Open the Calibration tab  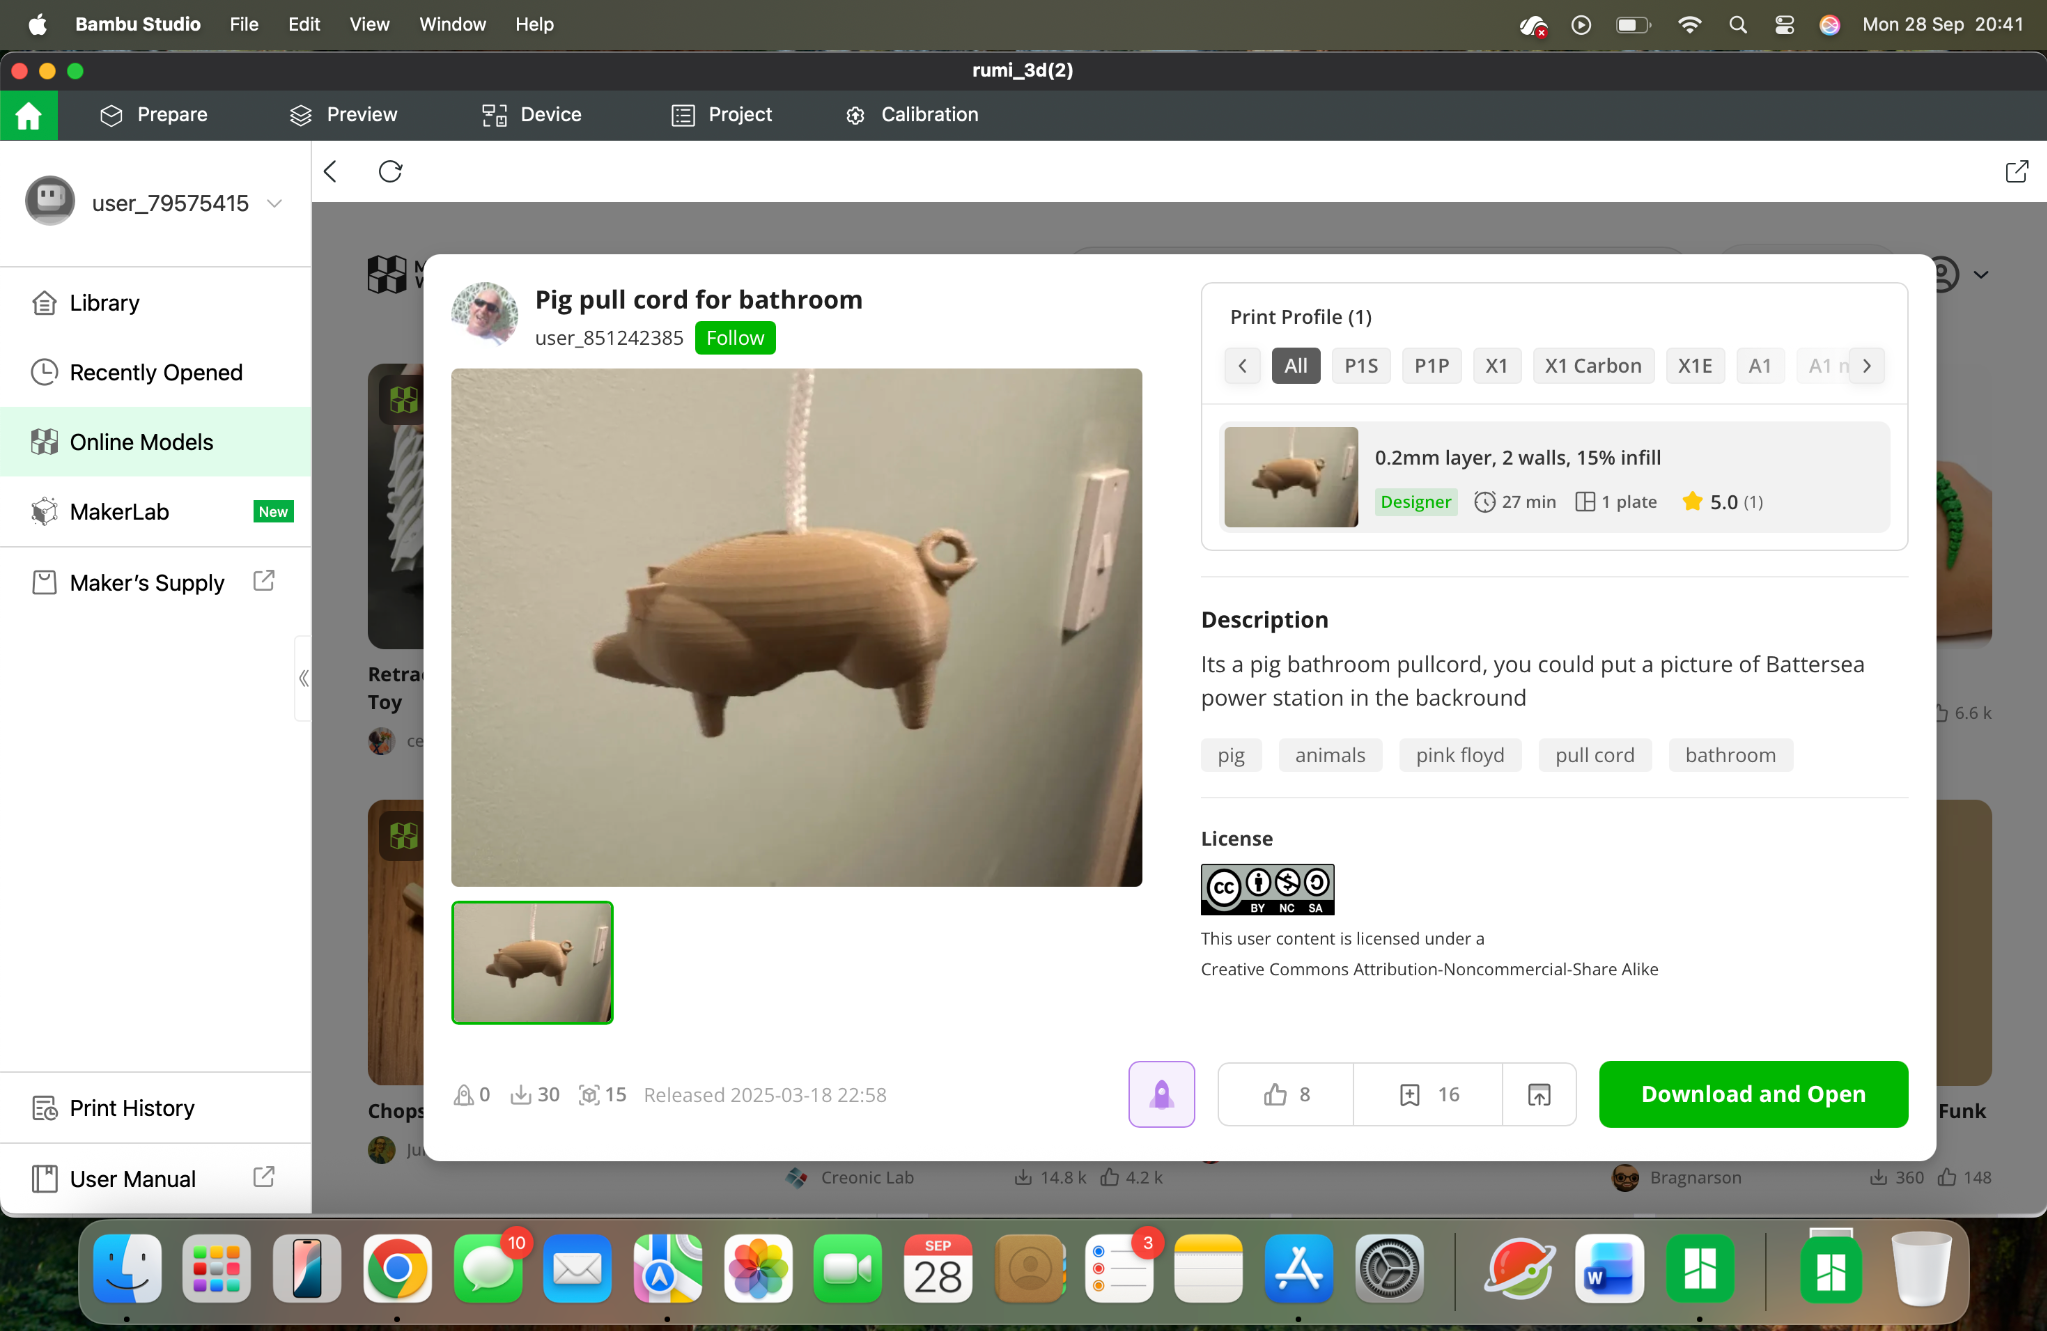coord(911,115)
